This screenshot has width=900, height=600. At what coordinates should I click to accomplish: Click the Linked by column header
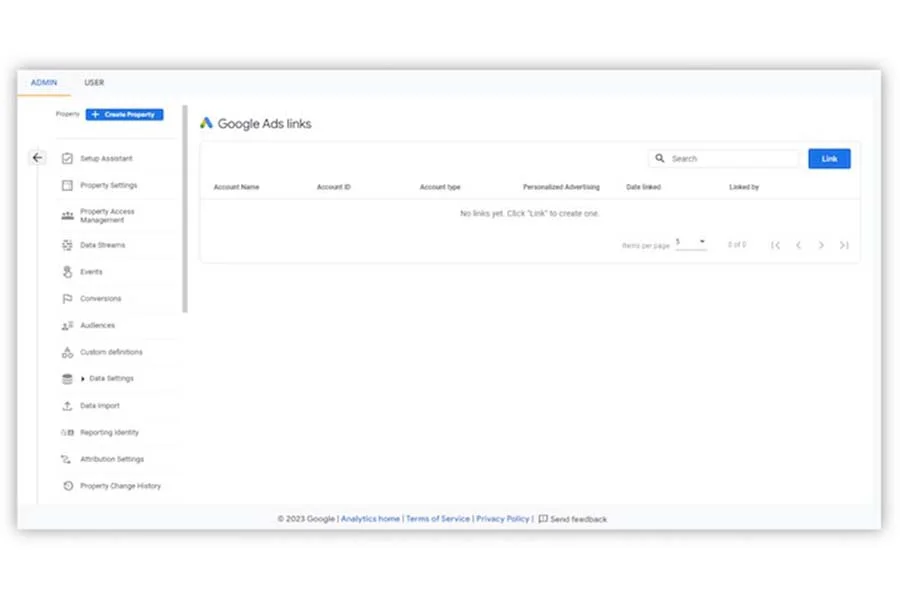[744, 187]
